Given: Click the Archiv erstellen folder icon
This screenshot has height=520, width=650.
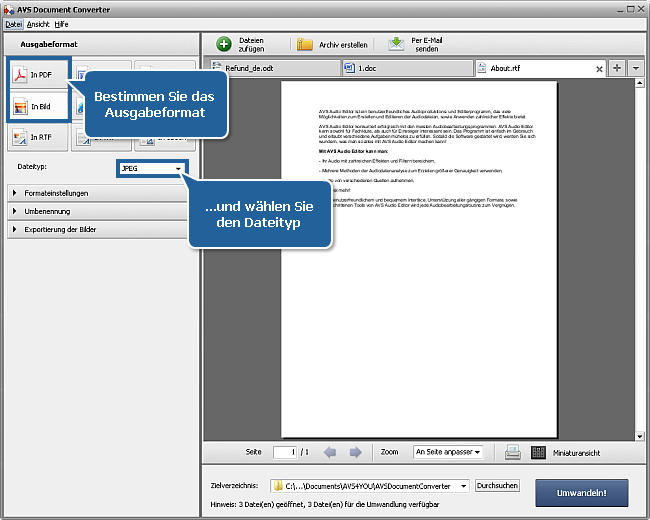Looking at the screenshot, I should tap(305, 44).
